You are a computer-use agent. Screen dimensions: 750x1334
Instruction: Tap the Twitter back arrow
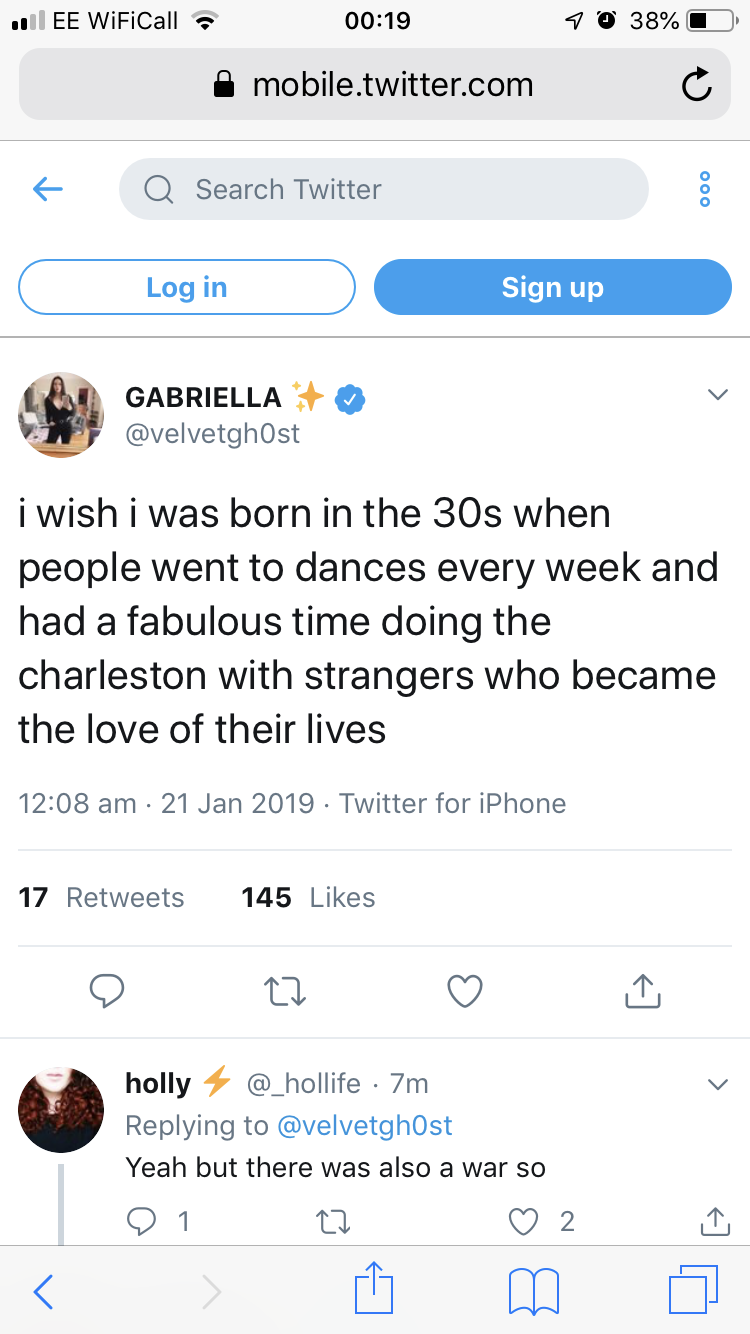(x=48, y=189)
